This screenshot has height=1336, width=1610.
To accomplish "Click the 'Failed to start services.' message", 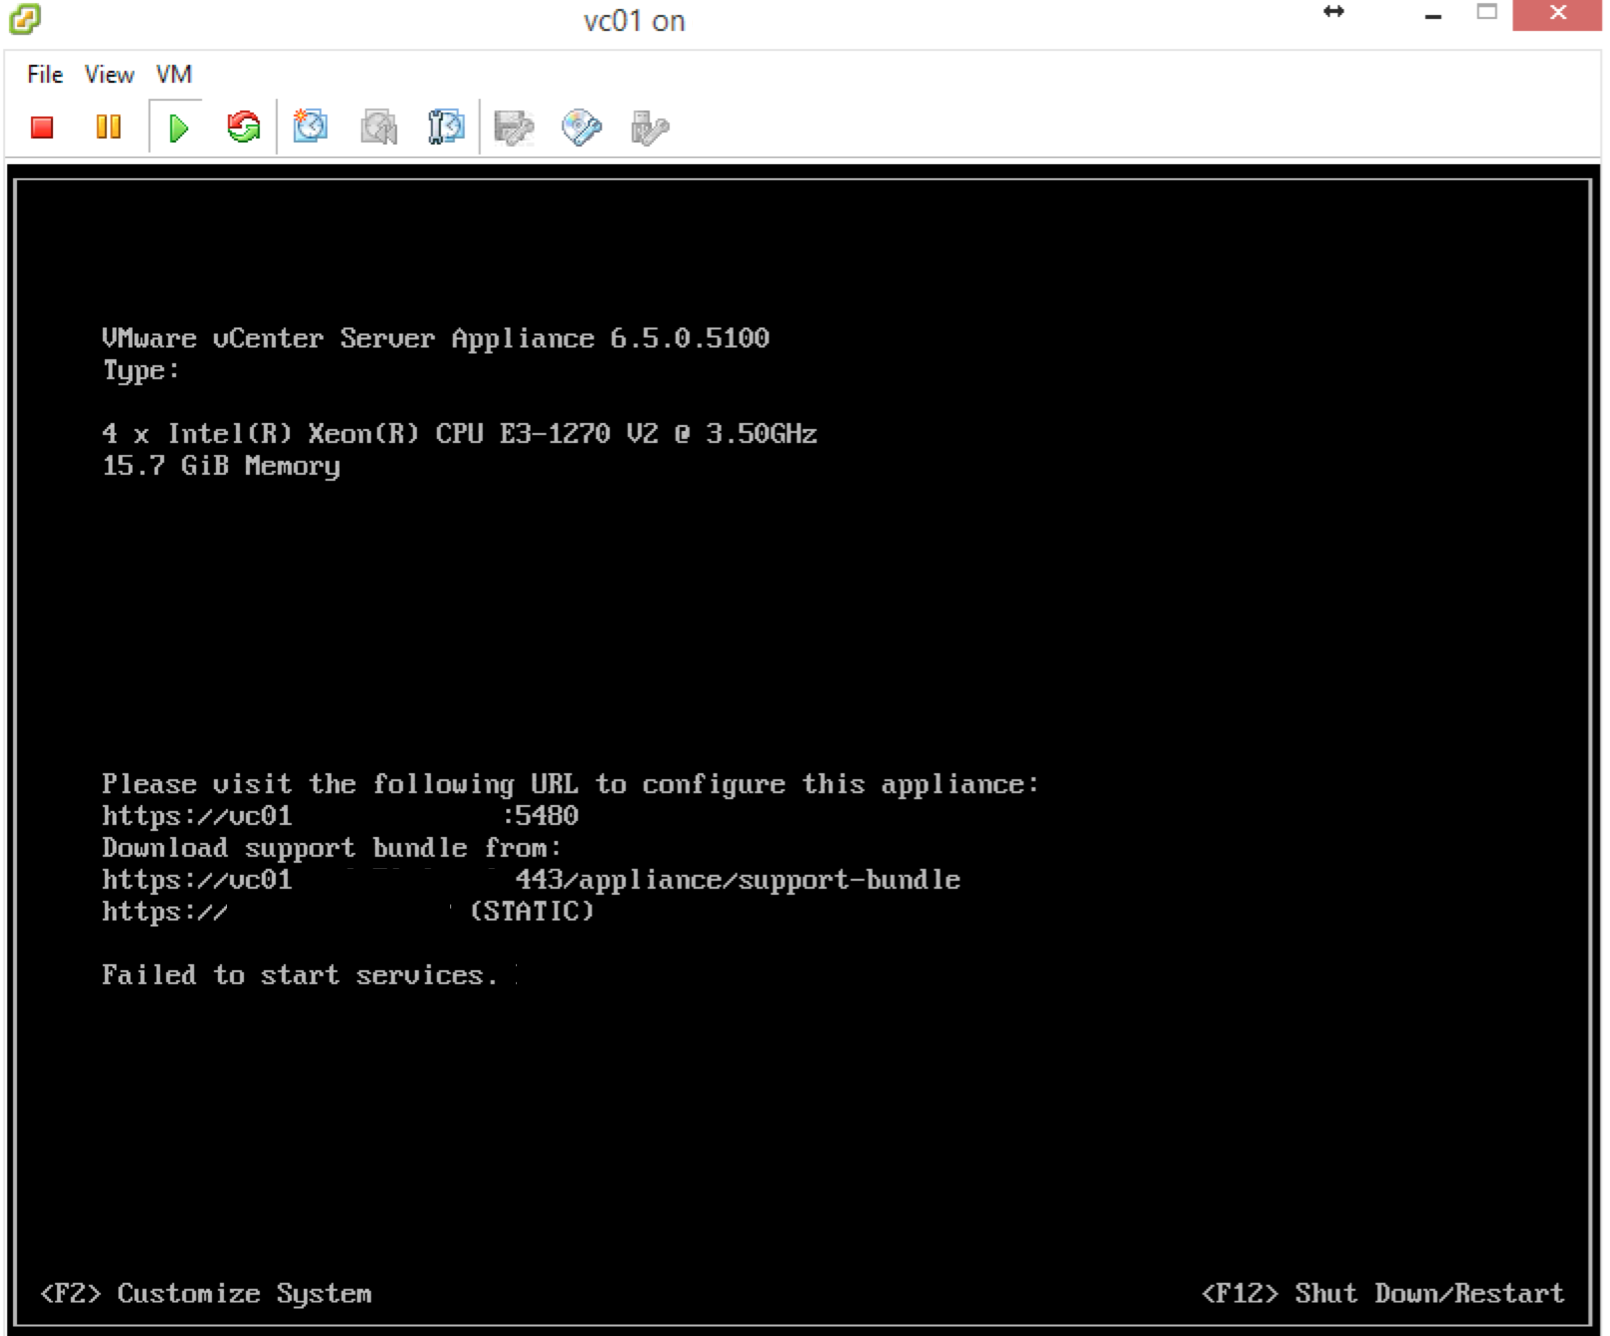I will 300,975.
